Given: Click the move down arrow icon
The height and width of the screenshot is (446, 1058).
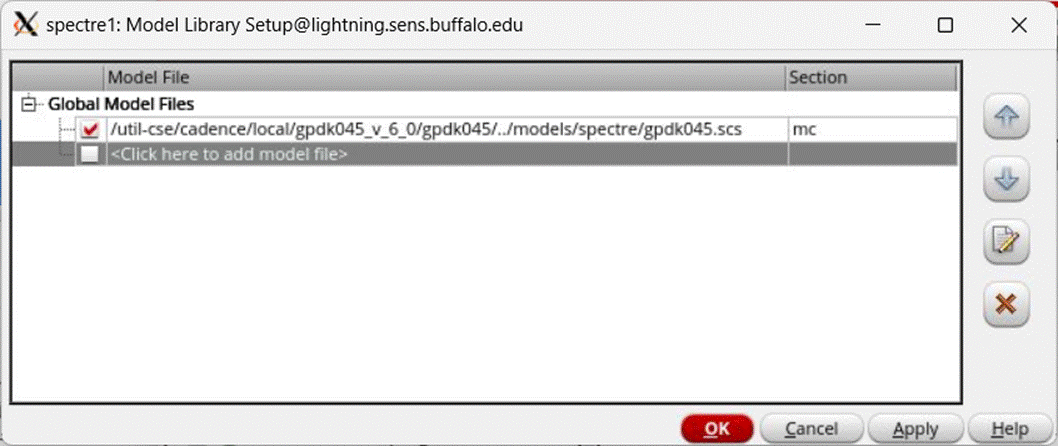Looking at the screenshot, I should (1007, 180).
